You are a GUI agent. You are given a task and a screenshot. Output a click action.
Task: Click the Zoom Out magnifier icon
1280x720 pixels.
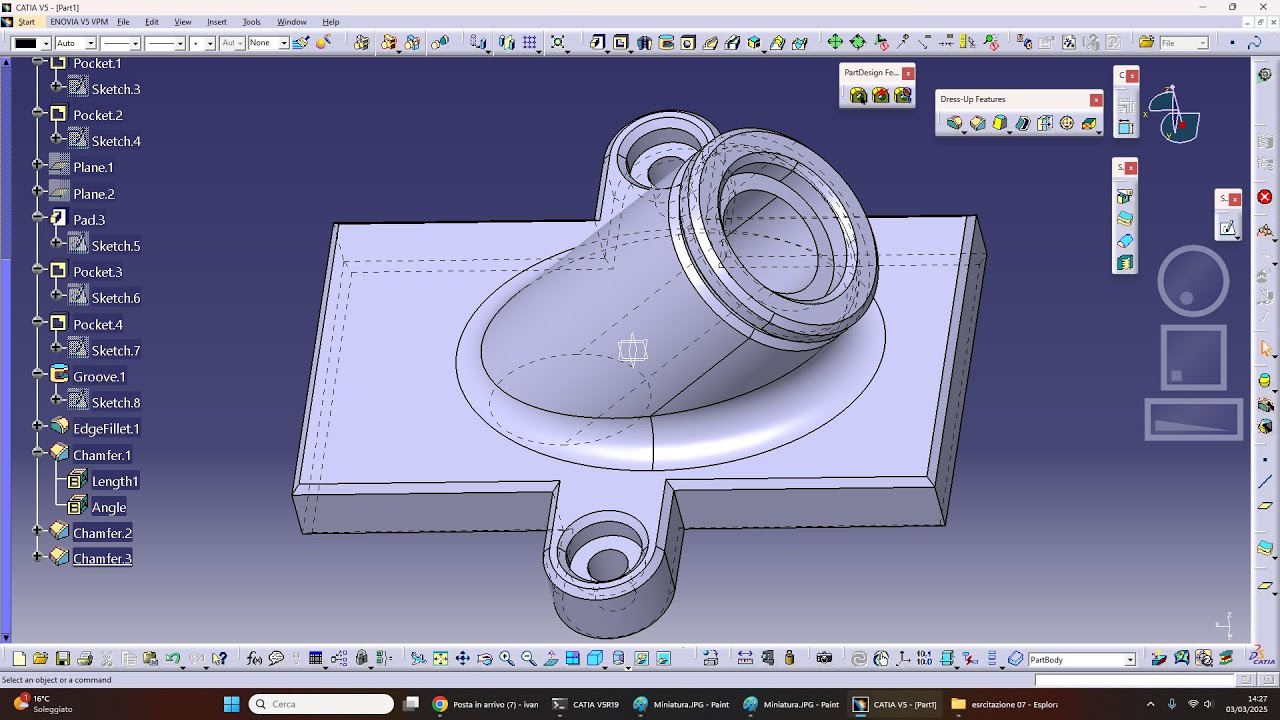coord(528,658)
